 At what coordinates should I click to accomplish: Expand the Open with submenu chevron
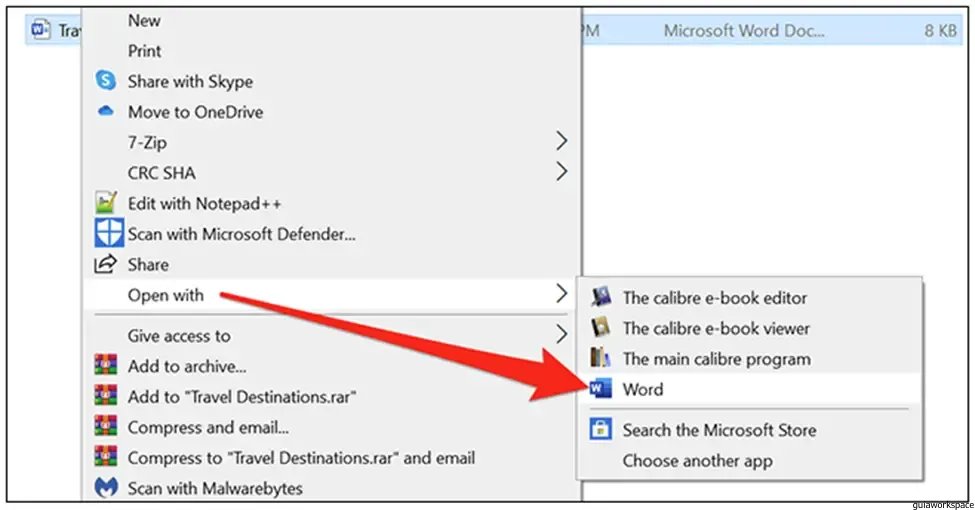tap(562, 294)
